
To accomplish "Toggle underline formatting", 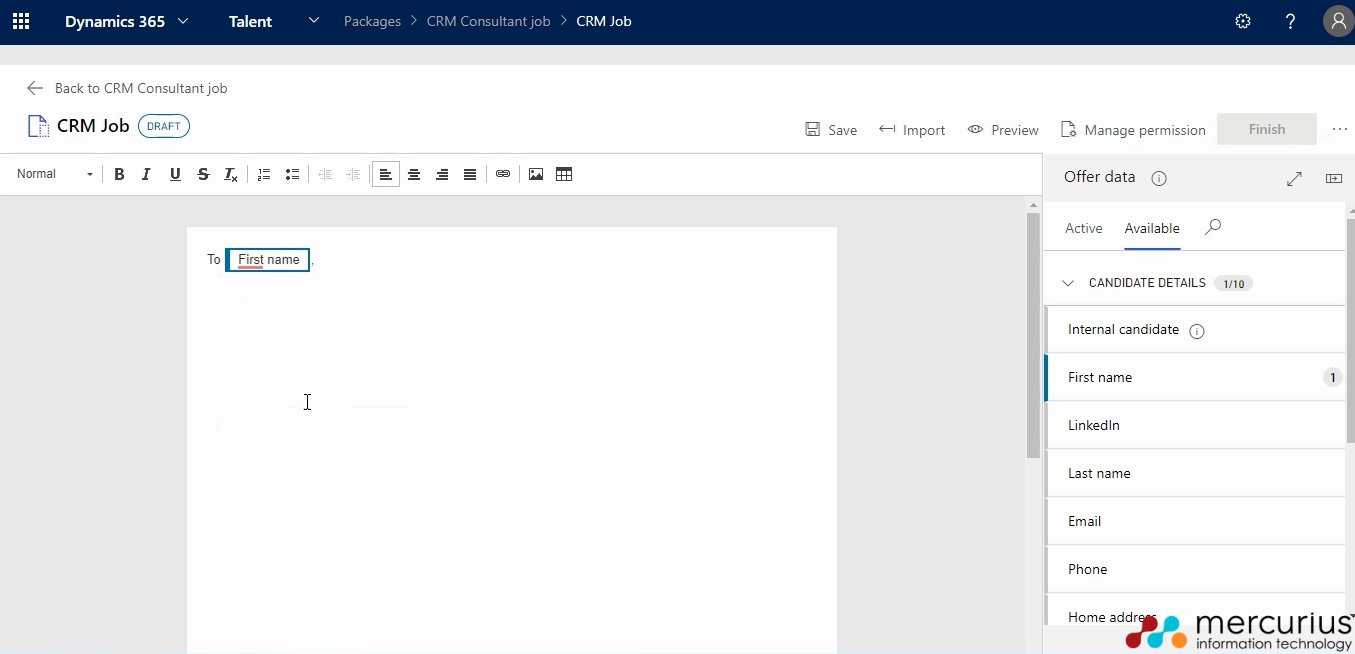I will pyautogui.click(x=175, y=174).
